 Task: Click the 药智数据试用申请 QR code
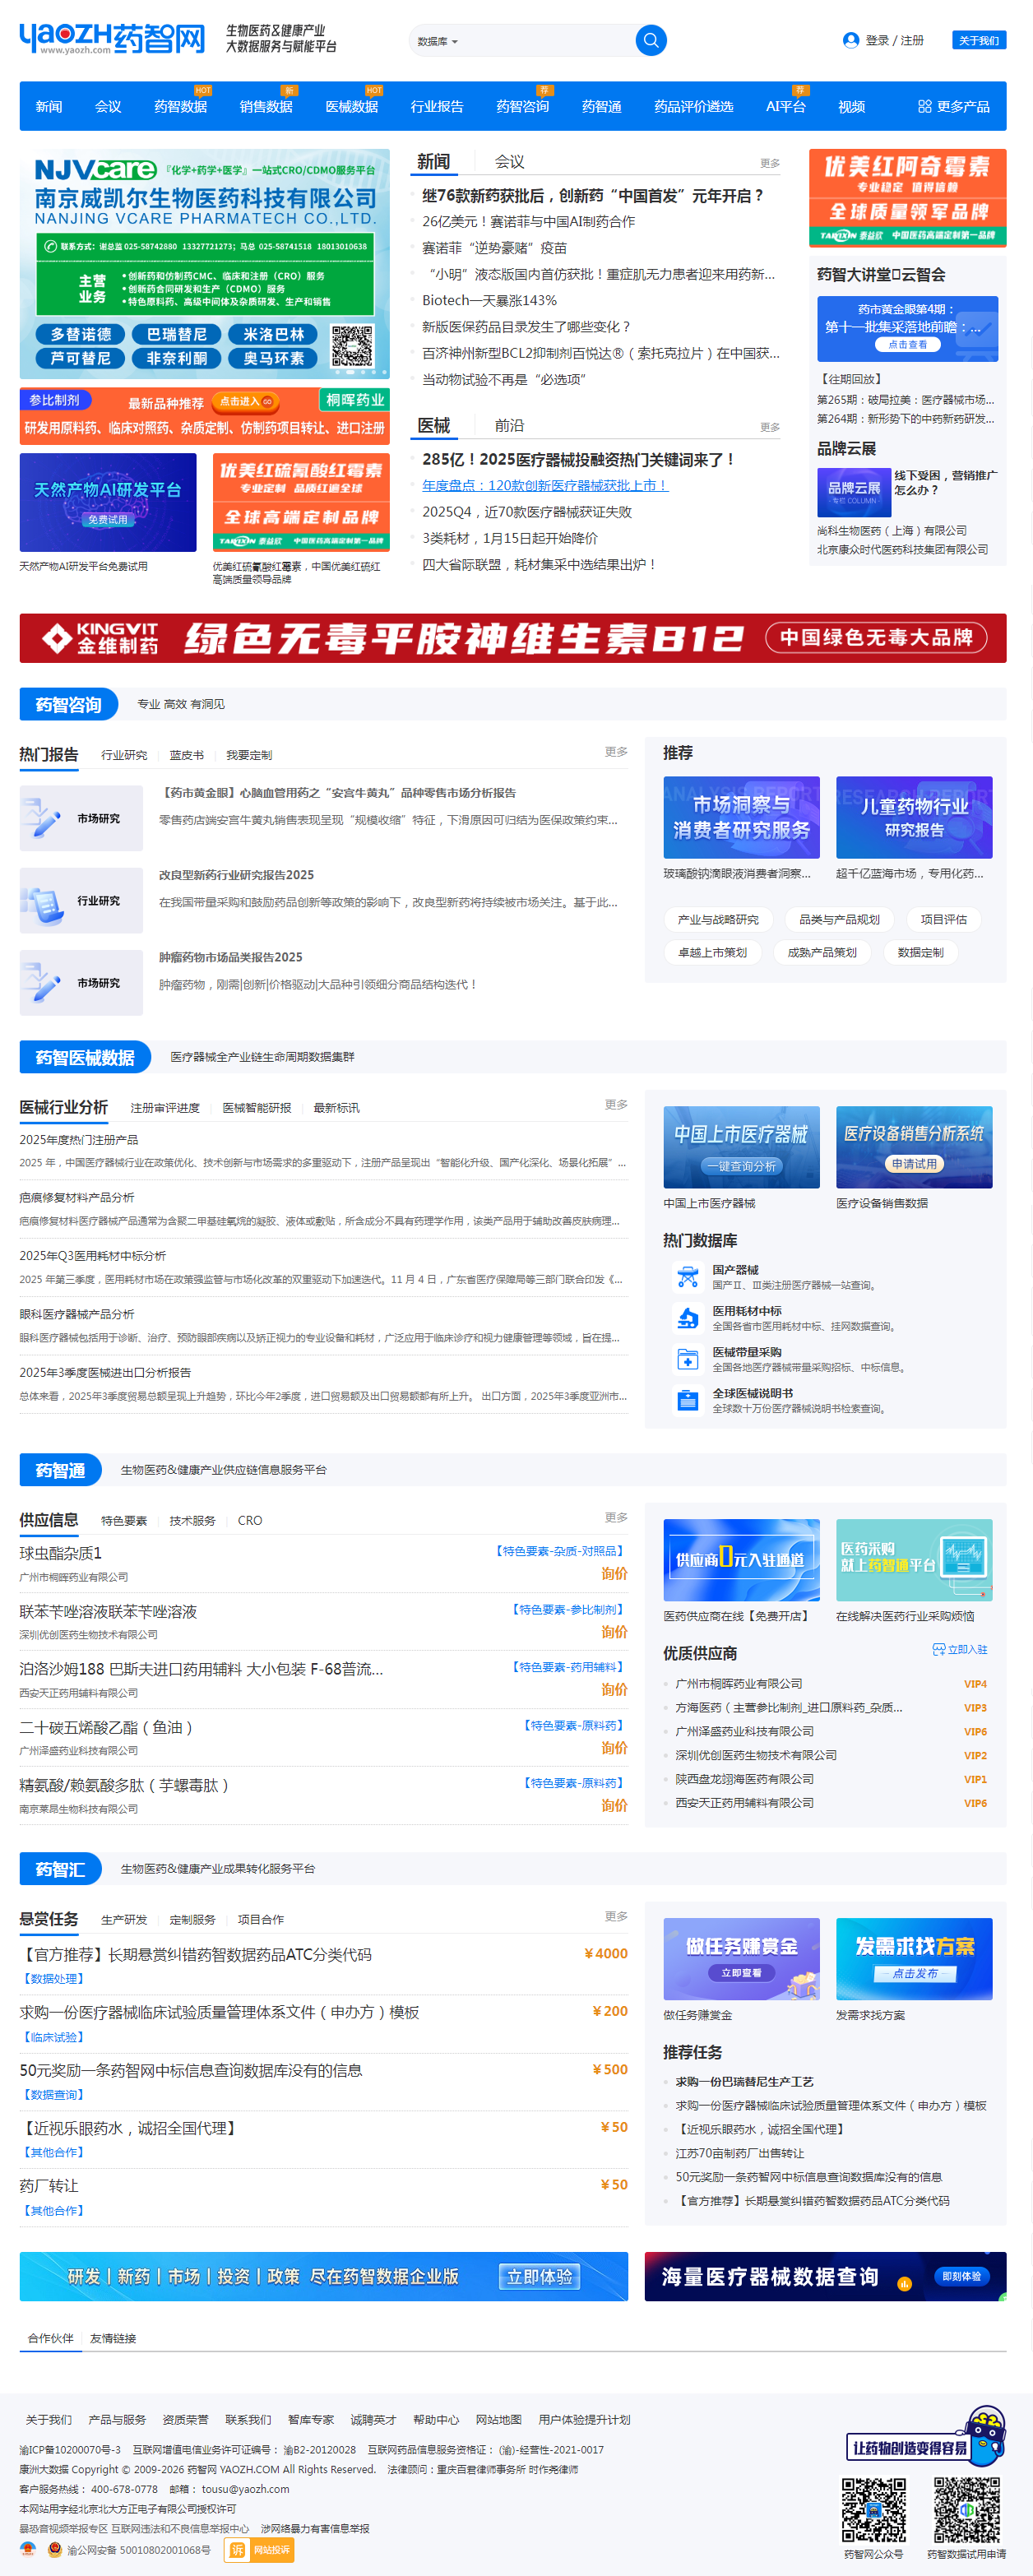click(966, 2510)
